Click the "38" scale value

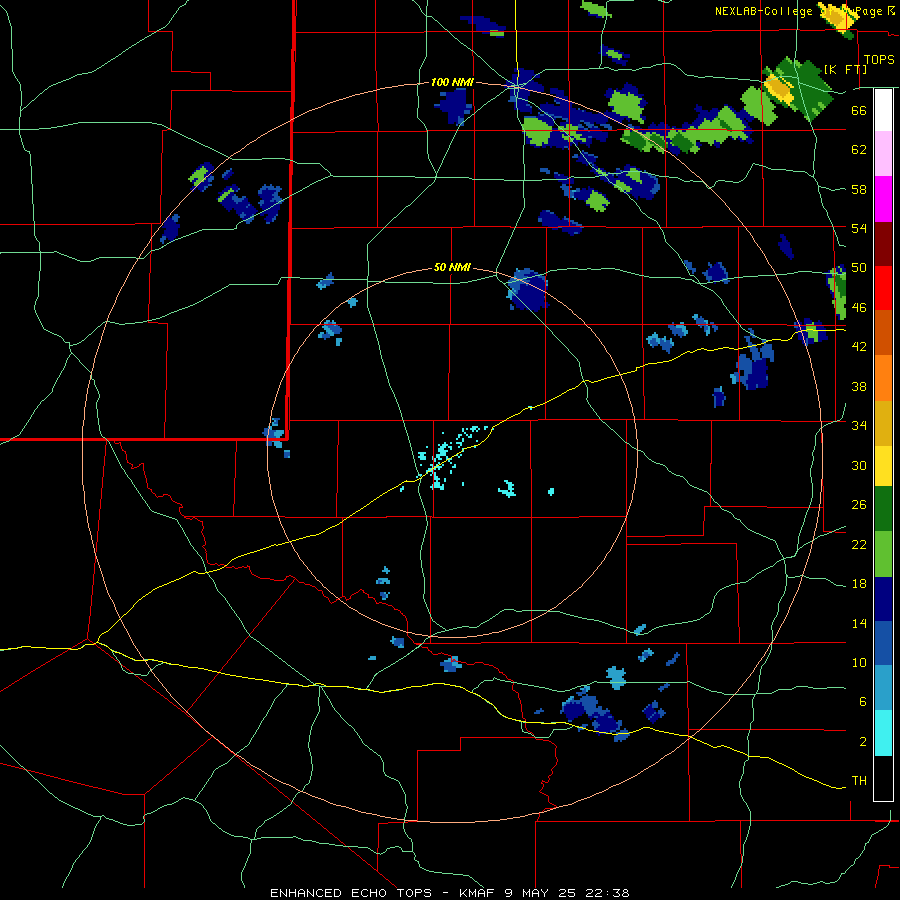pyautogui.click(x=859, y=386)
